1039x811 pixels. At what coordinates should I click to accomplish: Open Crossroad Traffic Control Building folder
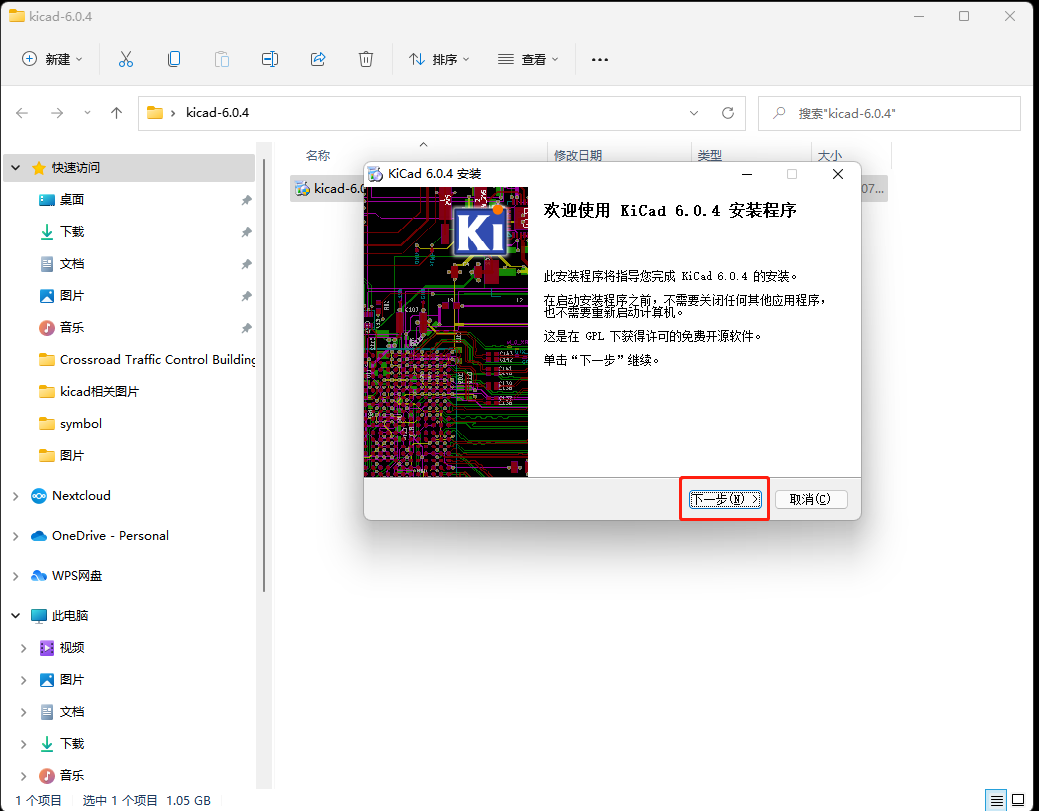(x=147, y=360)
